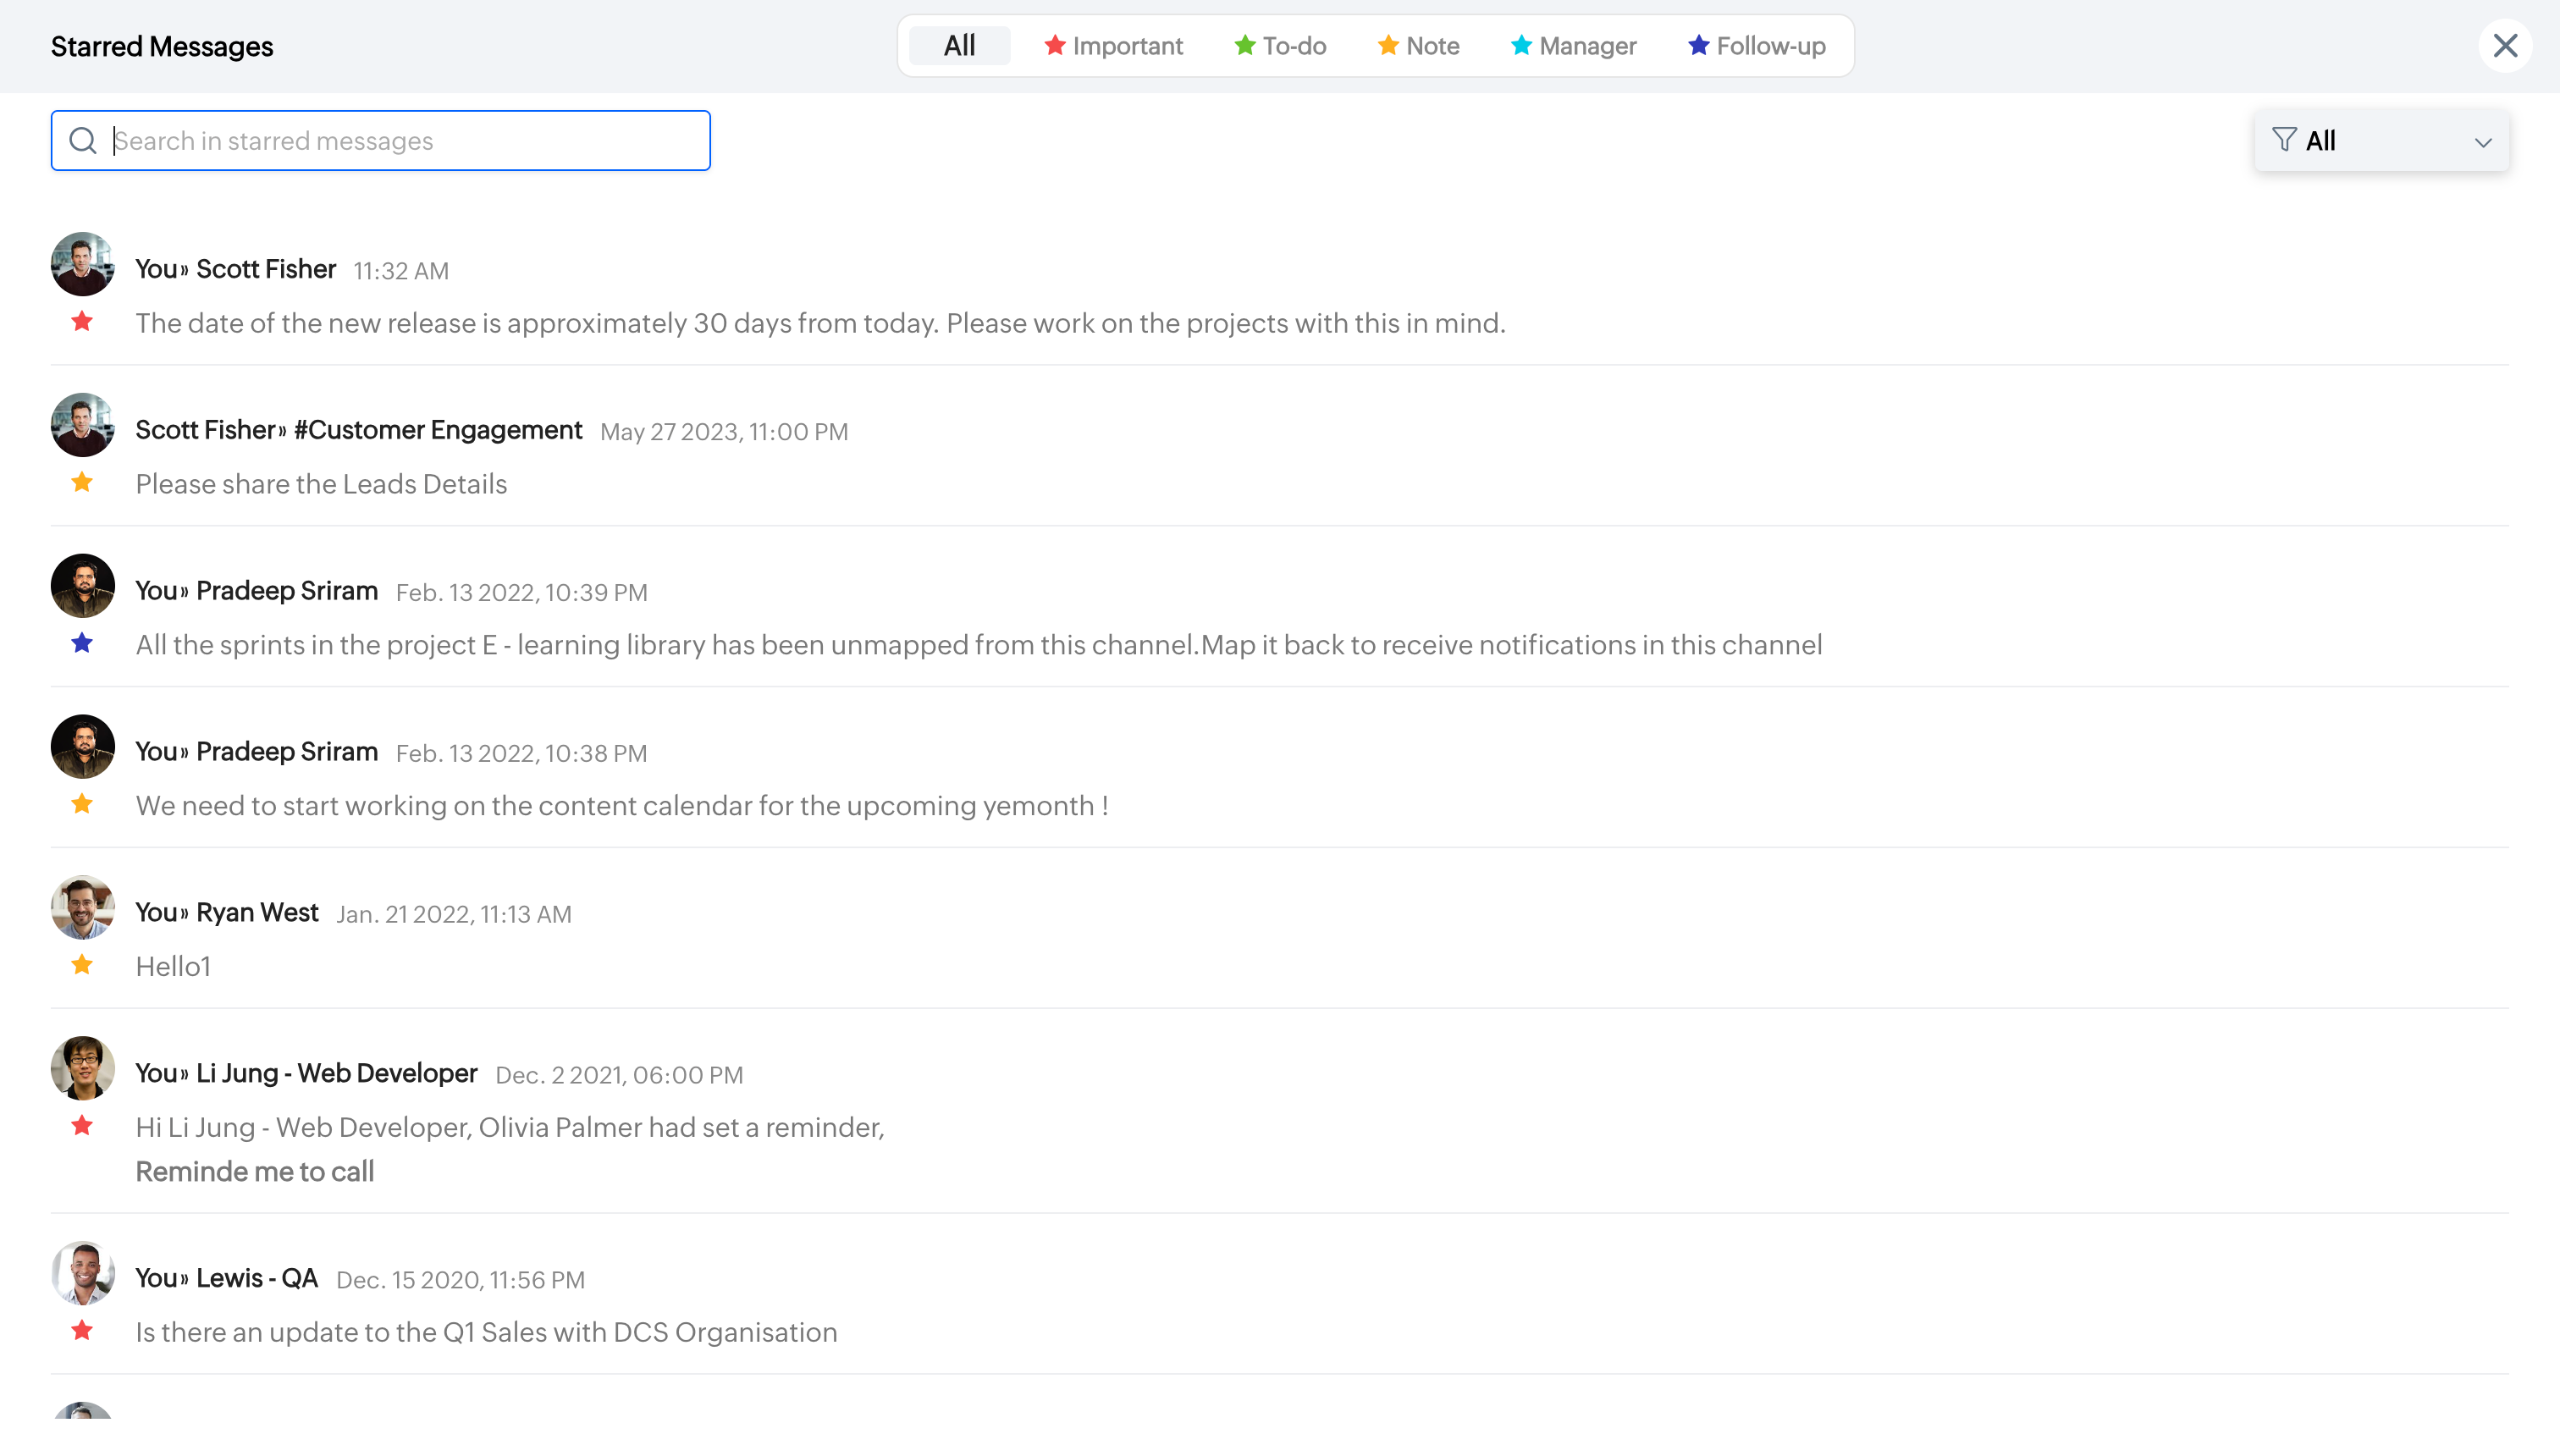Click the search magnifier icon

point(83,141)
